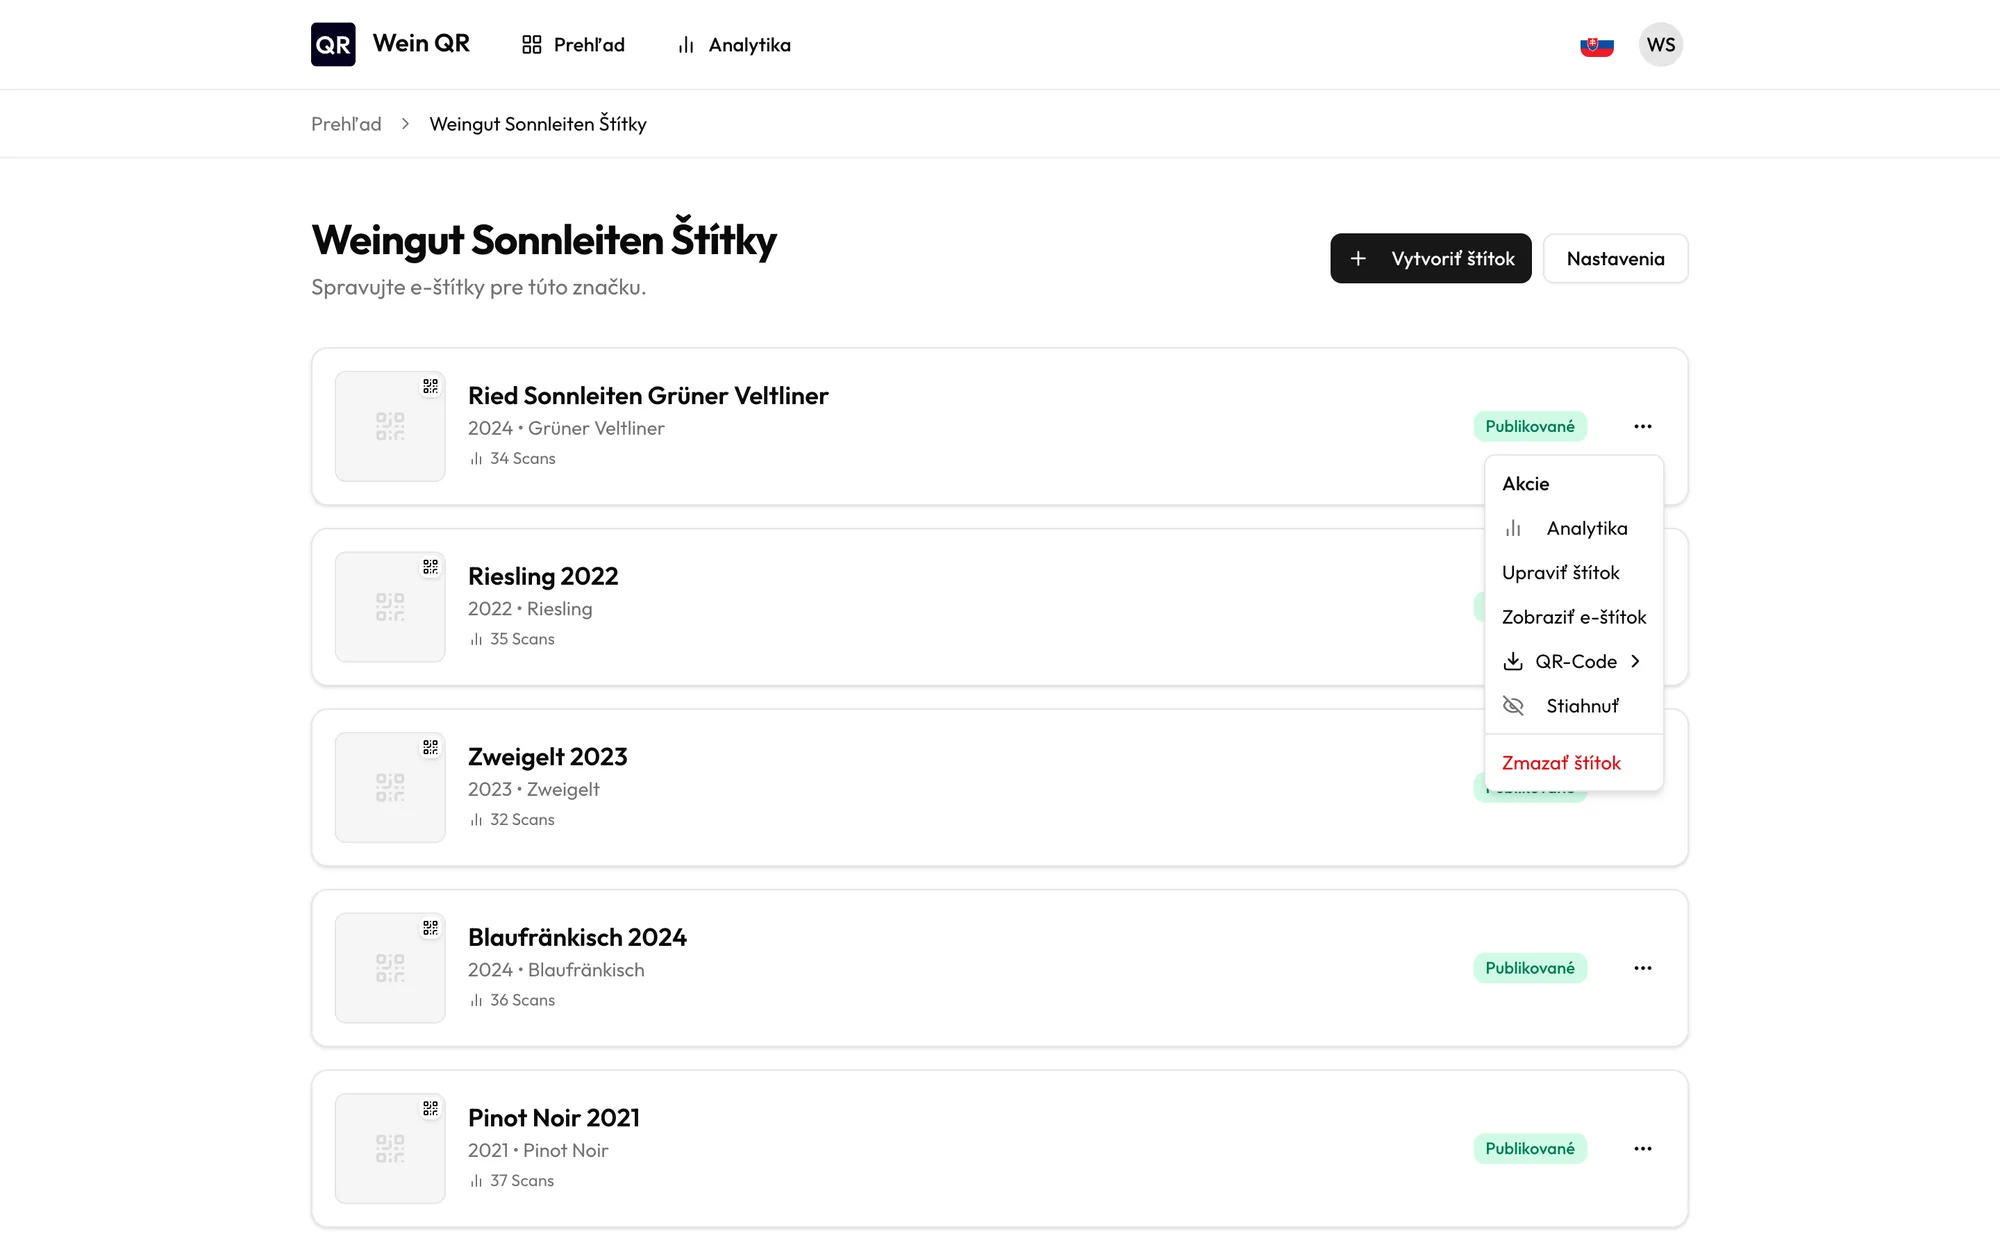This screenshot has width=2000, height=1250.
Task: Click the QR badge on Pinot Noir 2021 thumbnail
Action: tap(430, 1109)
